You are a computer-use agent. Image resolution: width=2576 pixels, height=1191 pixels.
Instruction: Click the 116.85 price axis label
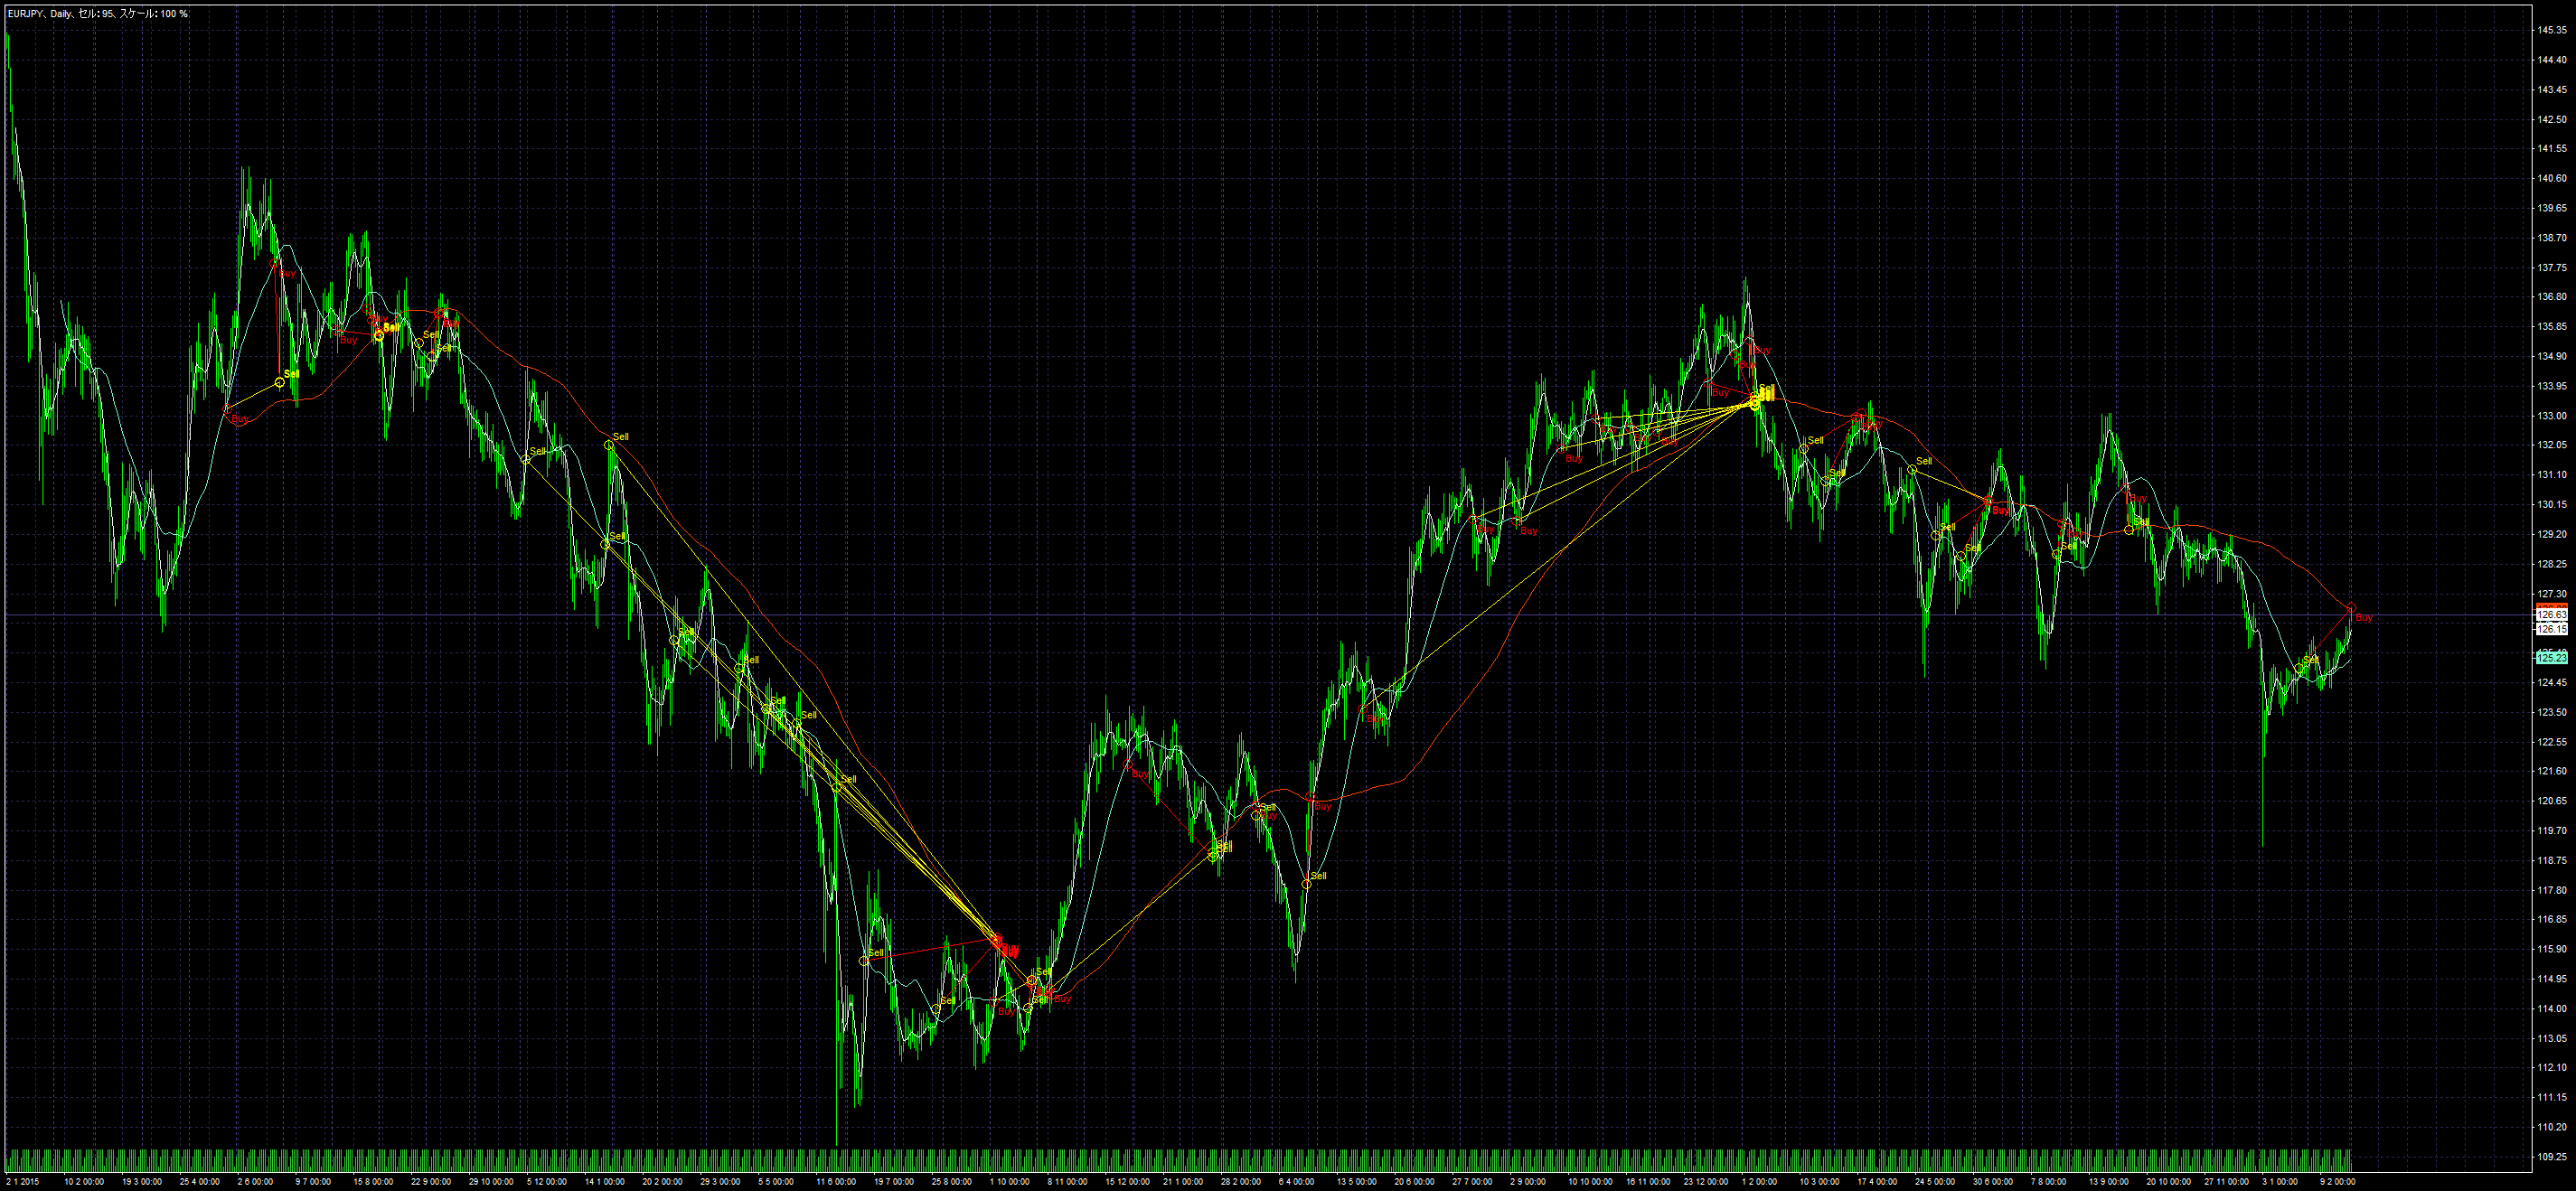(x=2551, y=920)
